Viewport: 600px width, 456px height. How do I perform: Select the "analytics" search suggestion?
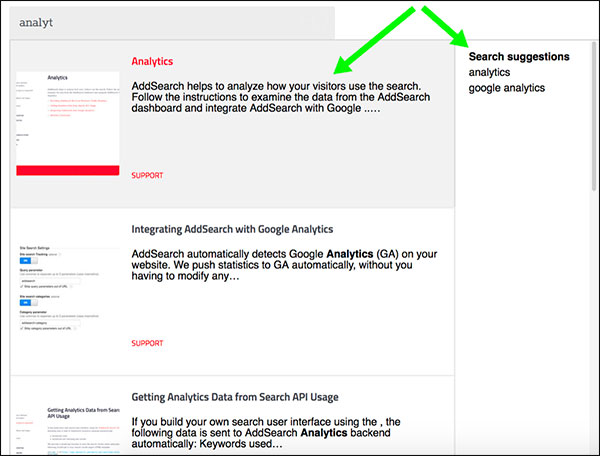pyautogui.click(x=489, y=72)
